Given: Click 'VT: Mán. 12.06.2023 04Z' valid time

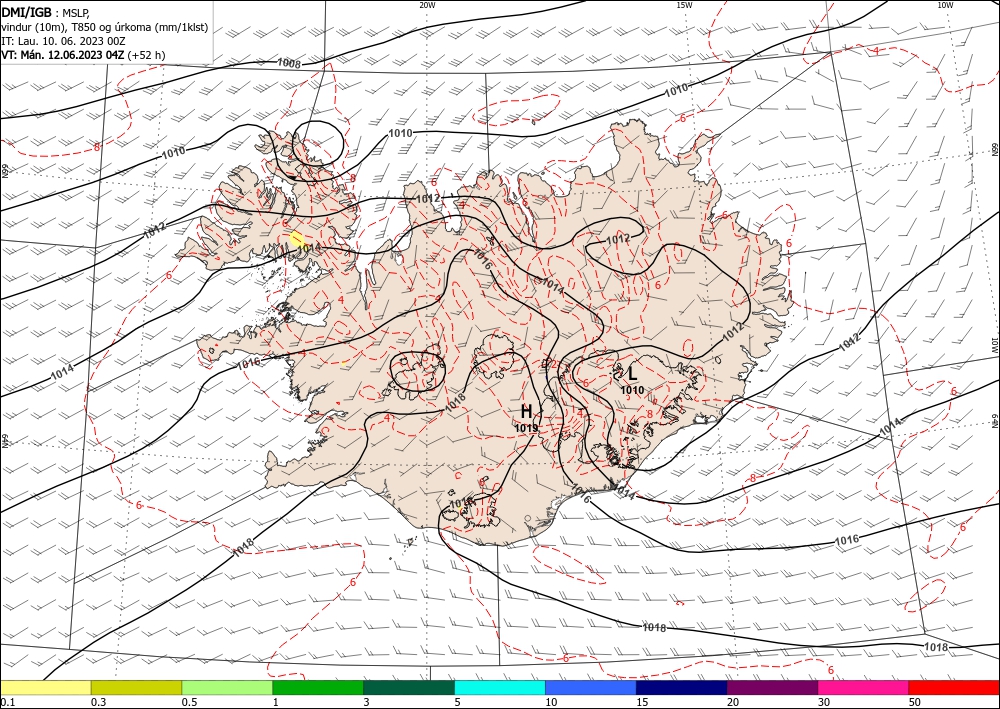Looking at the screenshot, I should (63, 55).
